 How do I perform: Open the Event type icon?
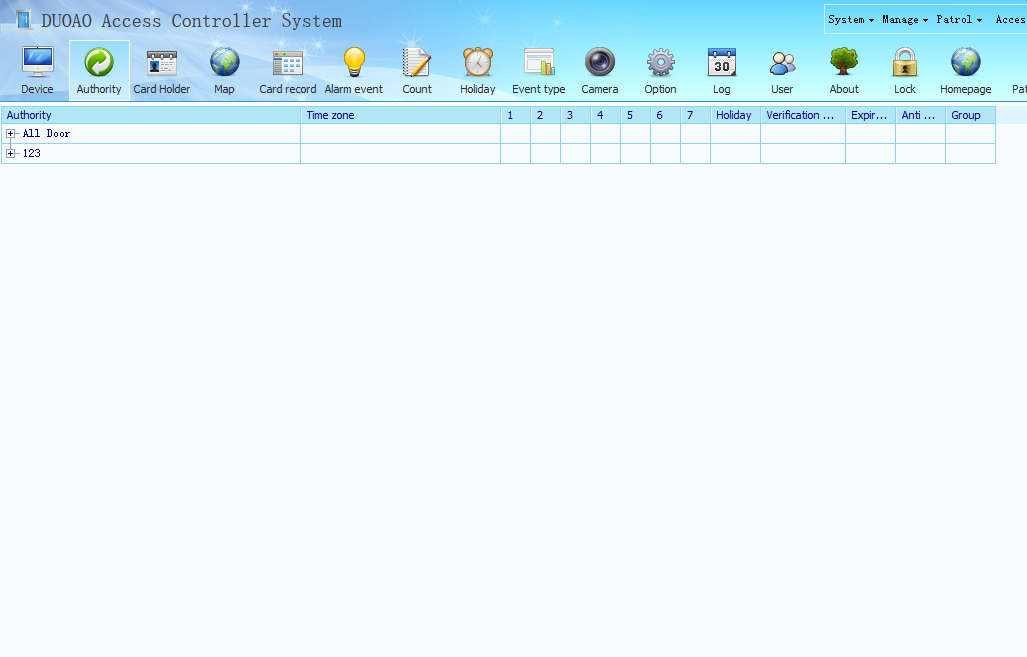[x=538, y=64]
